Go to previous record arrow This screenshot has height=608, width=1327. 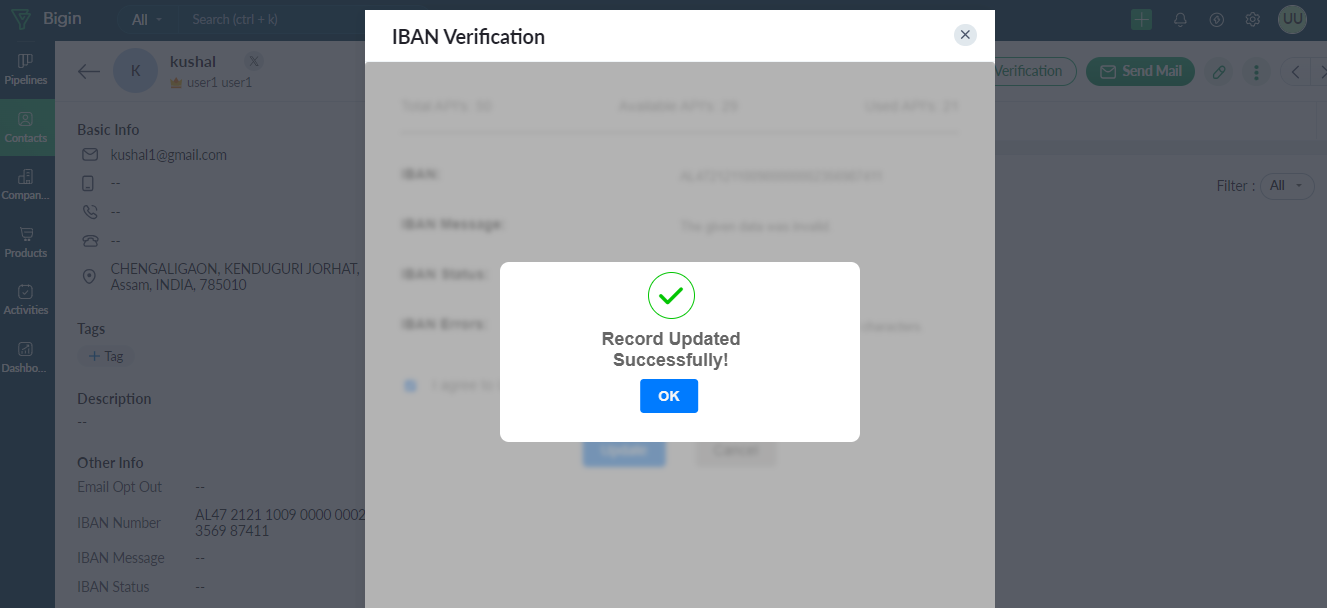tap(1296, 71)
